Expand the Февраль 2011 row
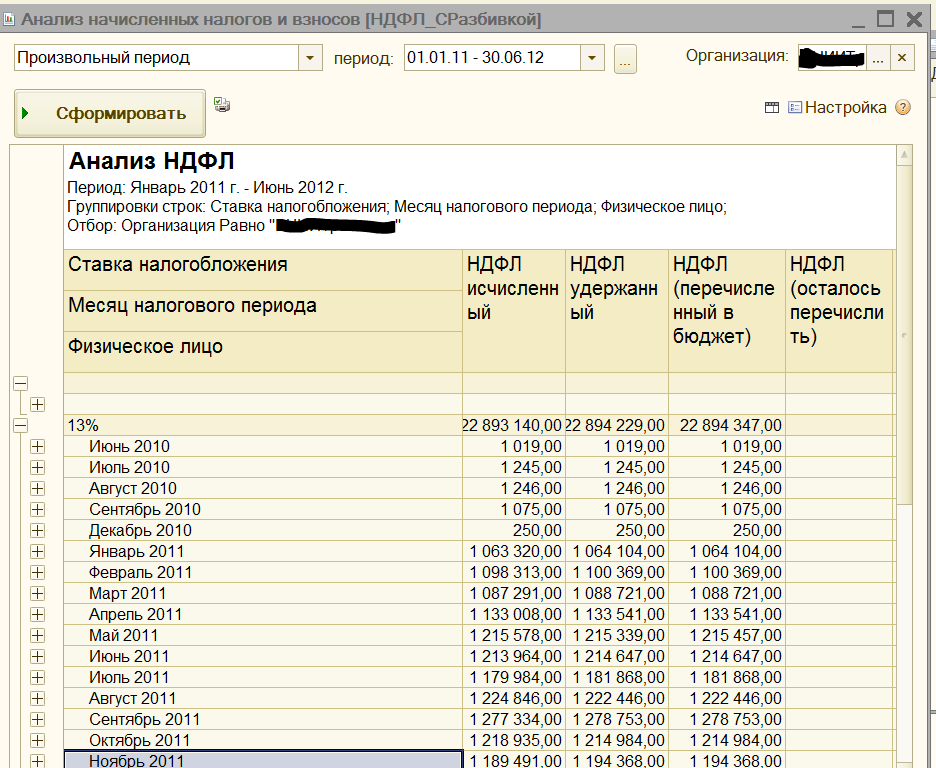Image resolution: width=936 pixels, height=768 pixels. click(x=37, y=572)
